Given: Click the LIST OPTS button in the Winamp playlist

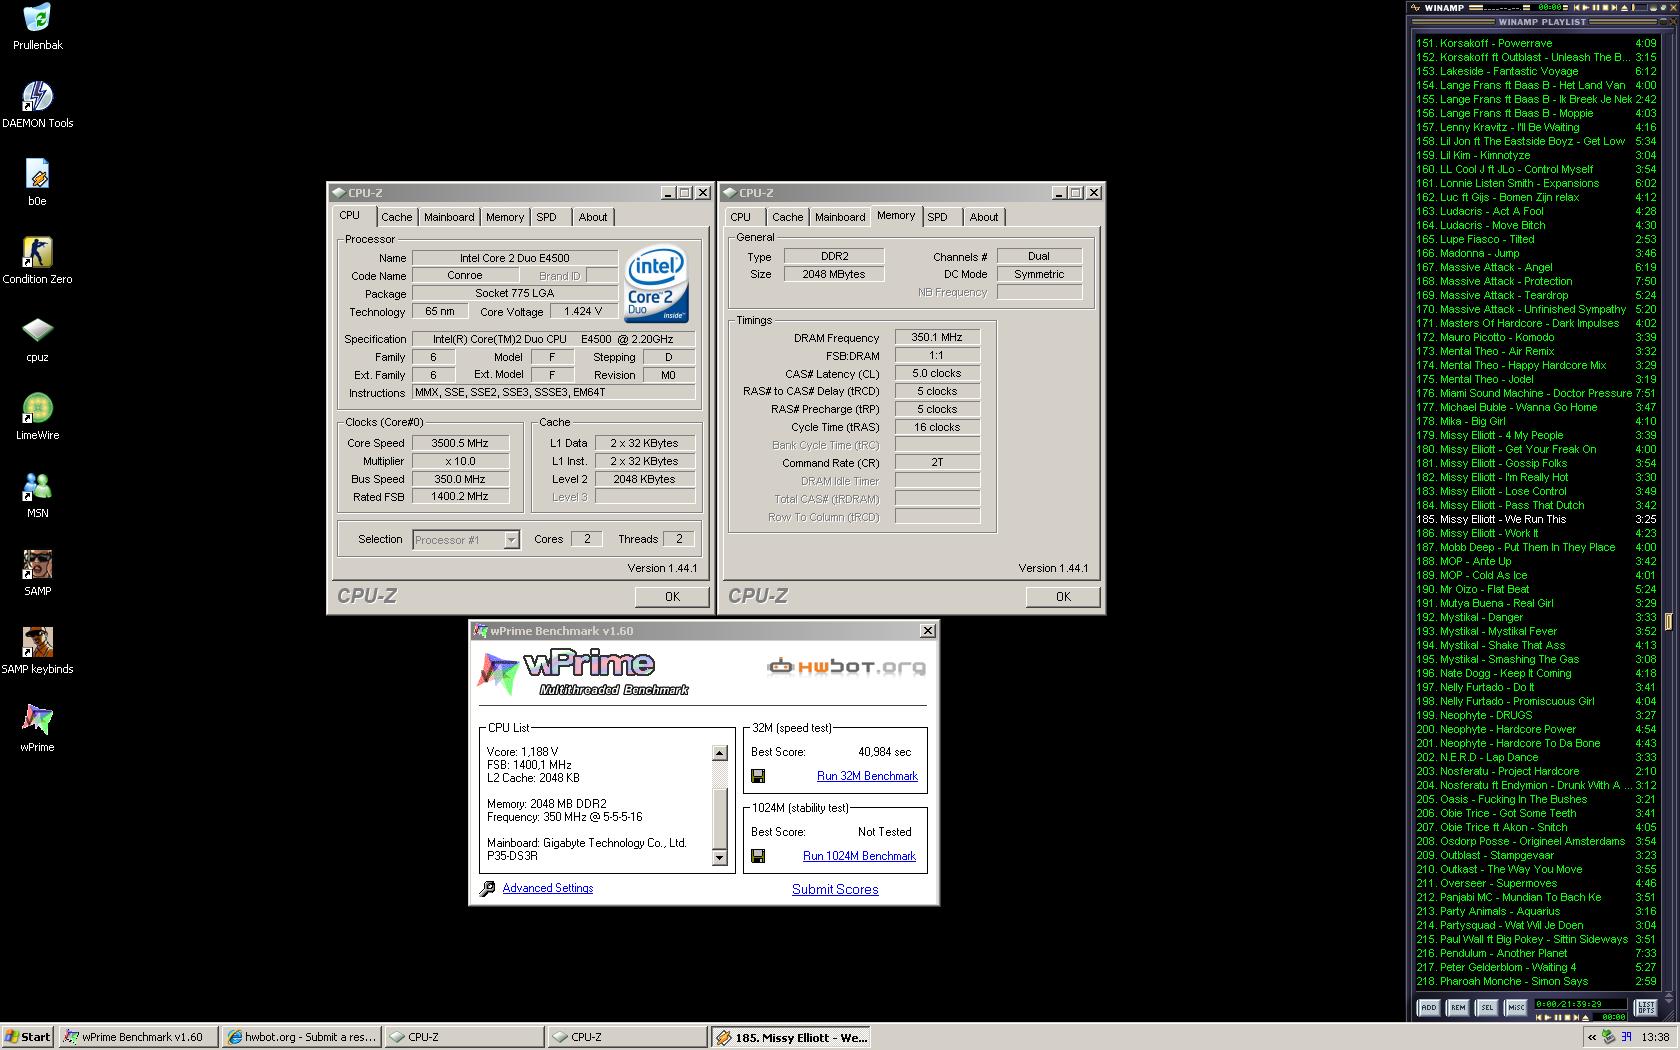Looking at the screenshot, I should click(1646, 1007).
